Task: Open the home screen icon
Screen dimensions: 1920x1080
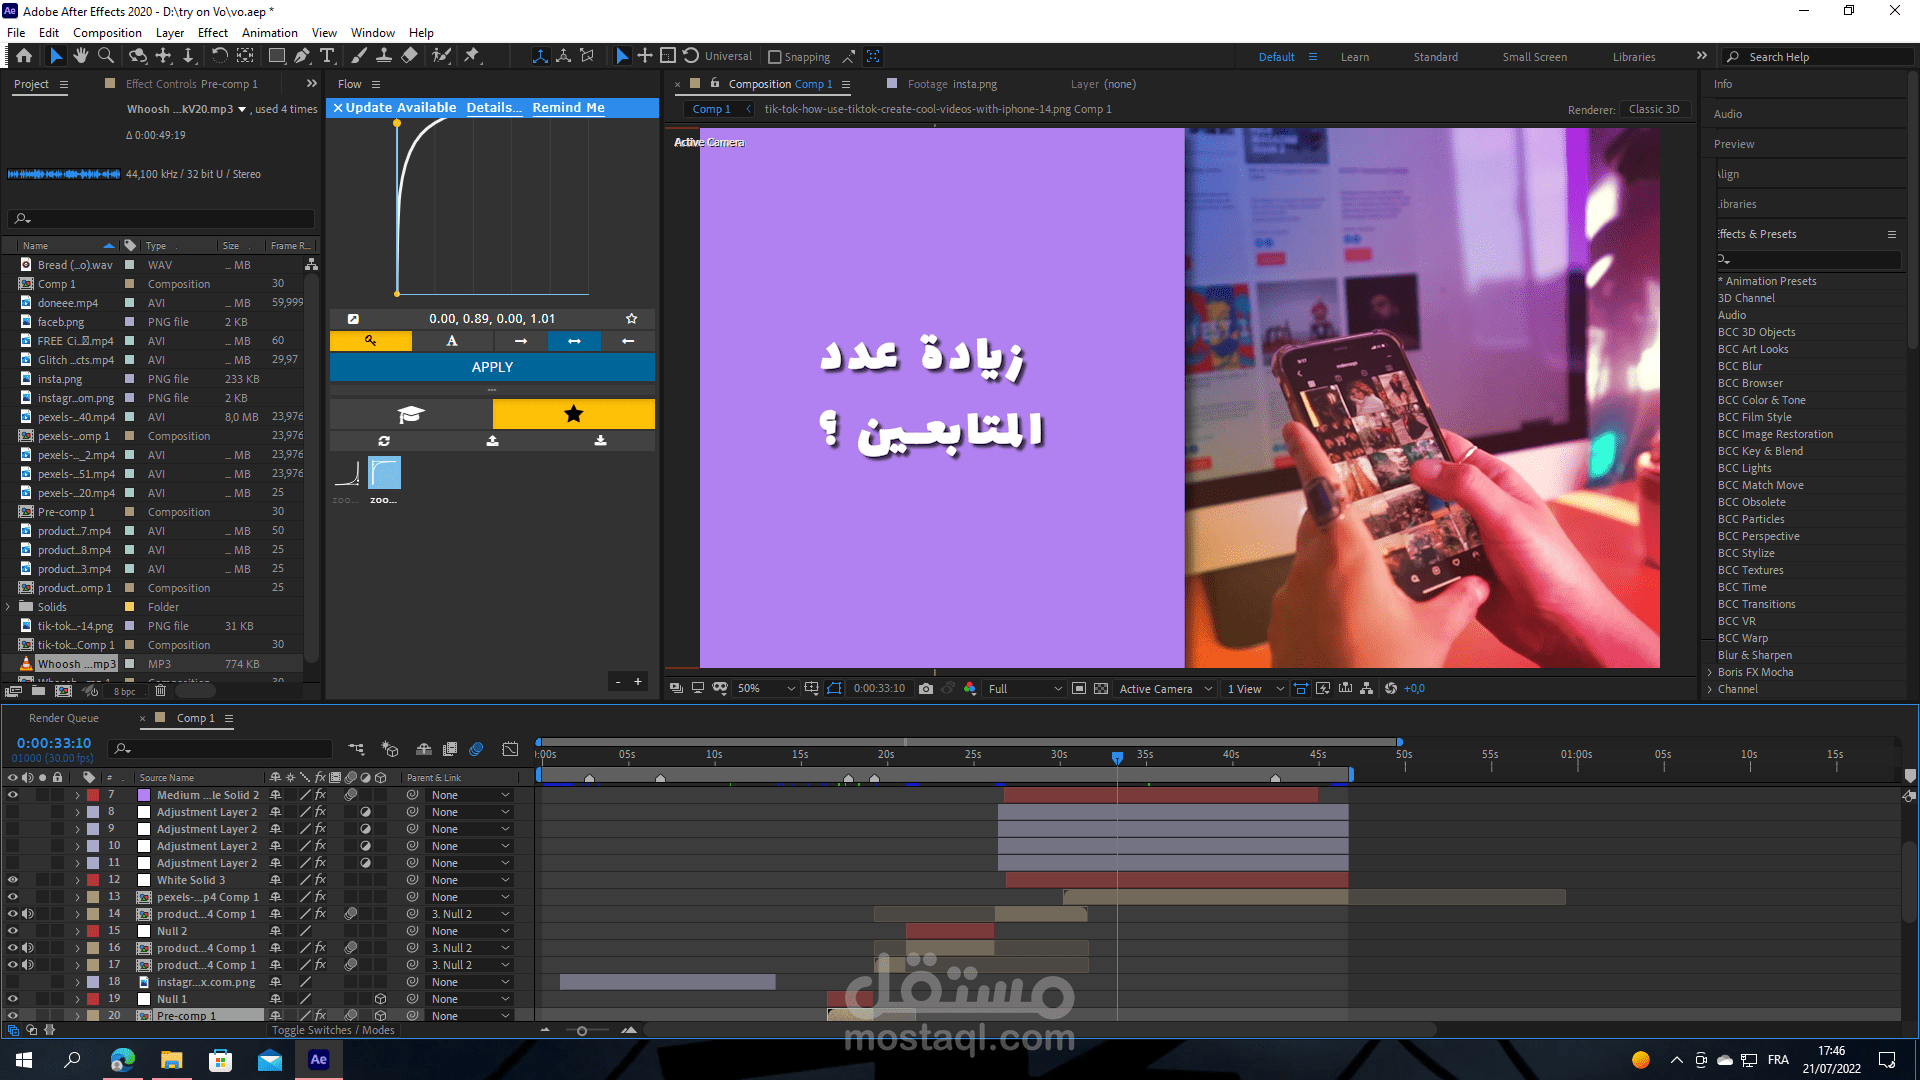Action: click(x=24, y=56)
